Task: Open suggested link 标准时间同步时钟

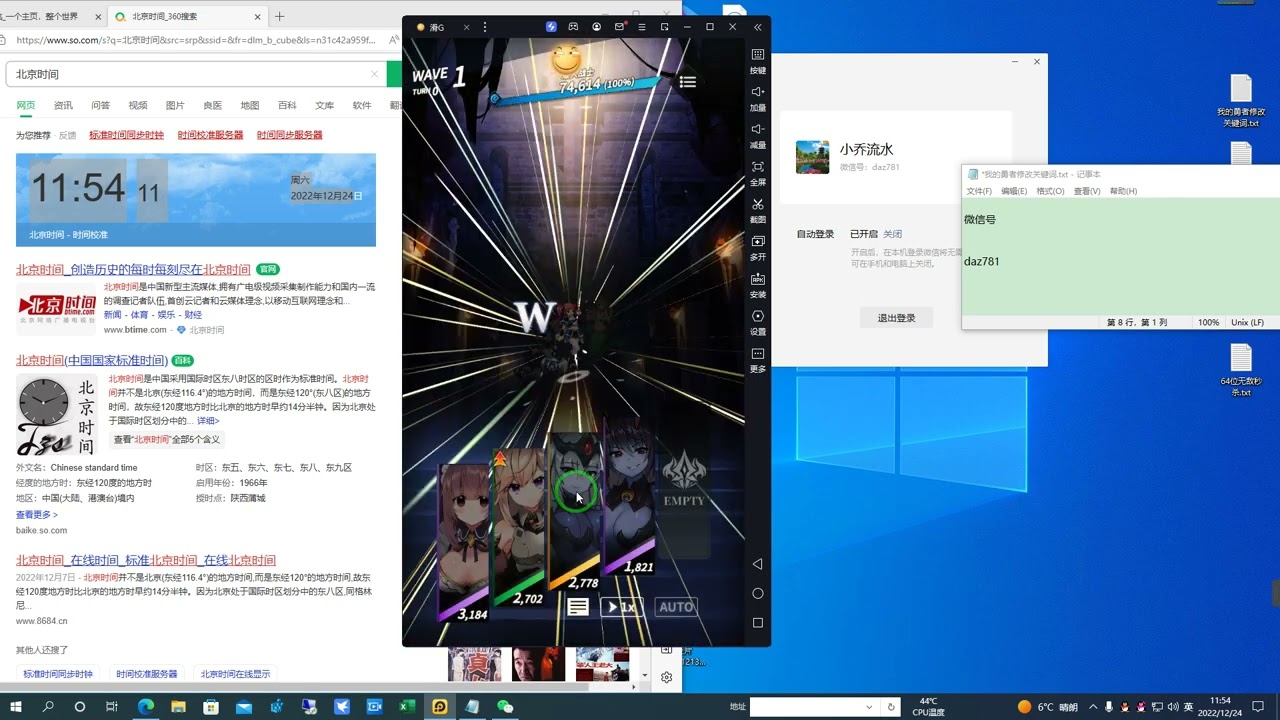Action: (x=126, y=135)
